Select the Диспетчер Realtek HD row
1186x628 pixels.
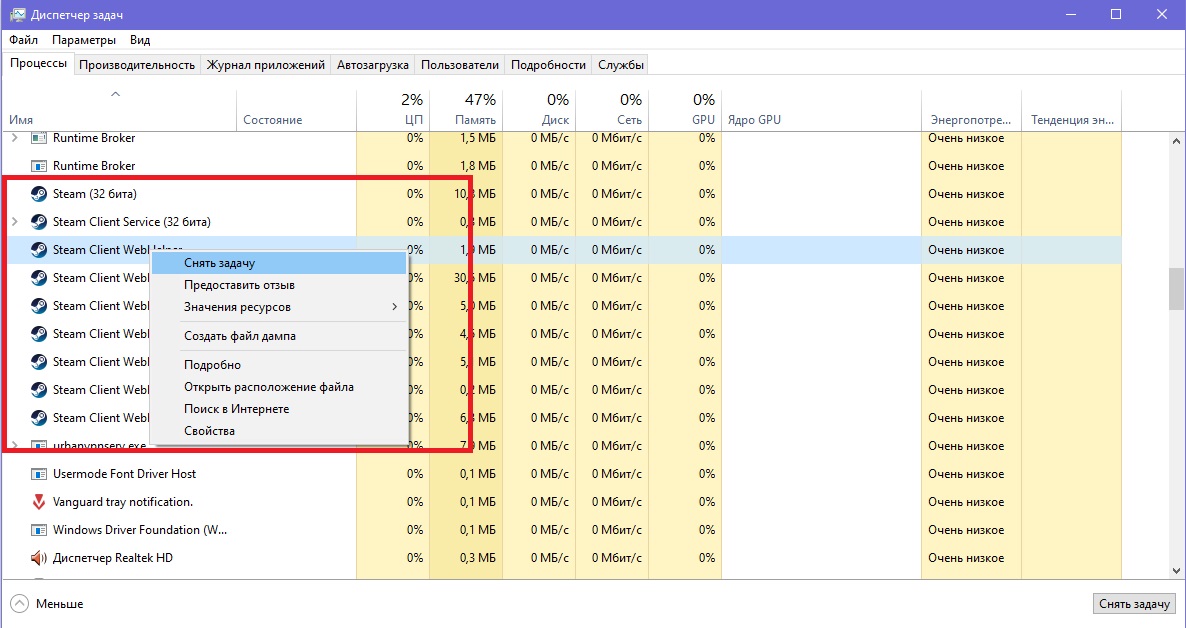[562, 558]
